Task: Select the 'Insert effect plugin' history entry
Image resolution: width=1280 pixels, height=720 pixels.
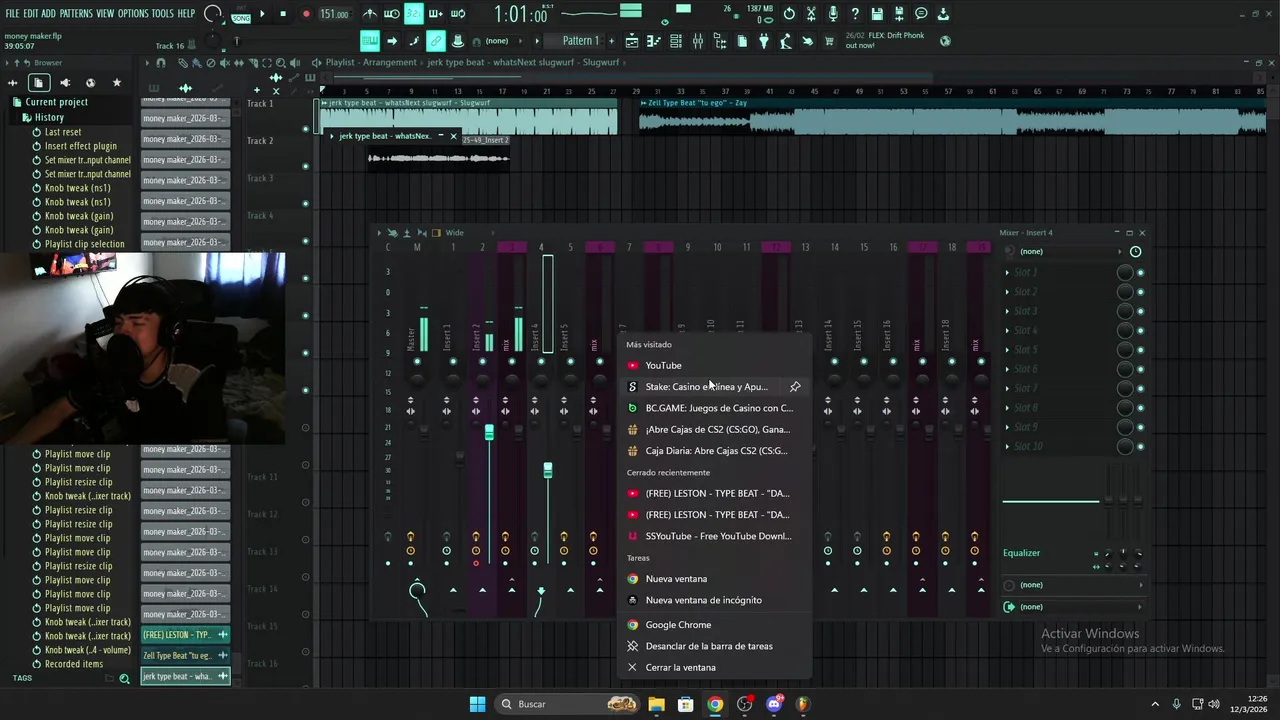Action: 80,146
